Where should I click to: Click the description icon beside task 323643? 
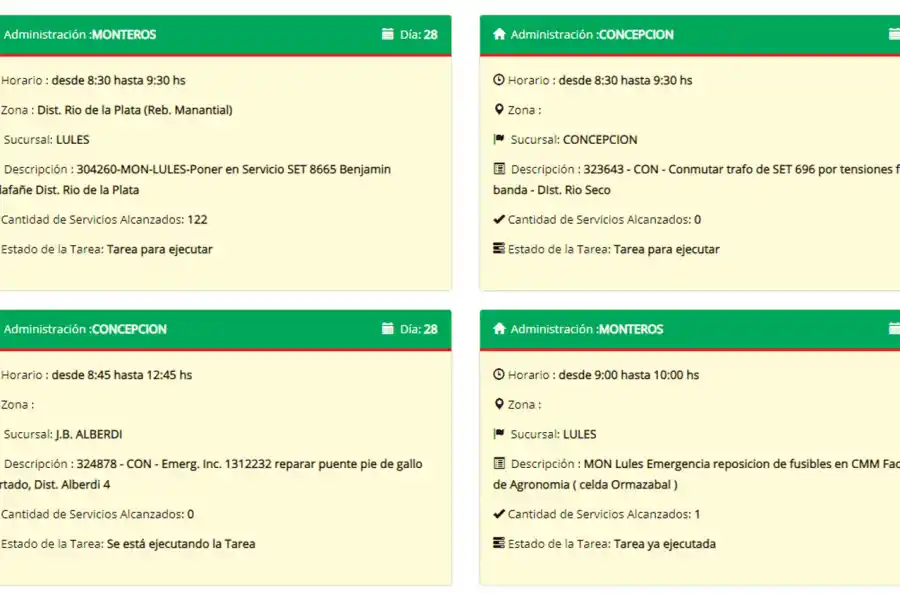point(499,170)
